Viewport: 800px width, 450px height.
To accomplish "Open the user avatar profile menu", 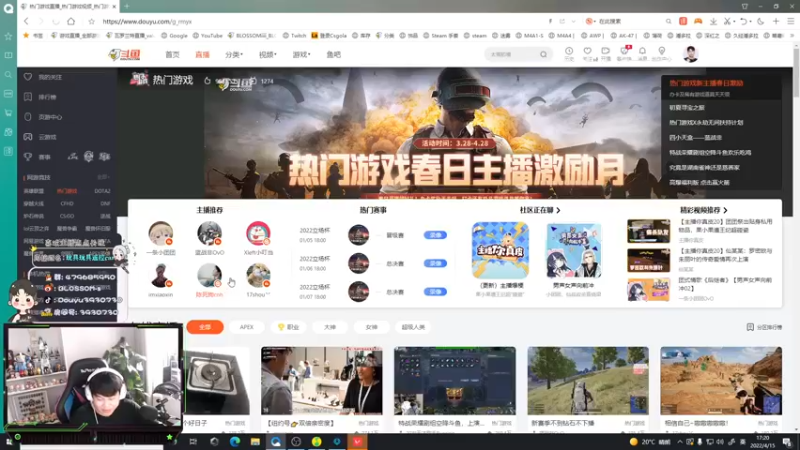I will [690, 54].
